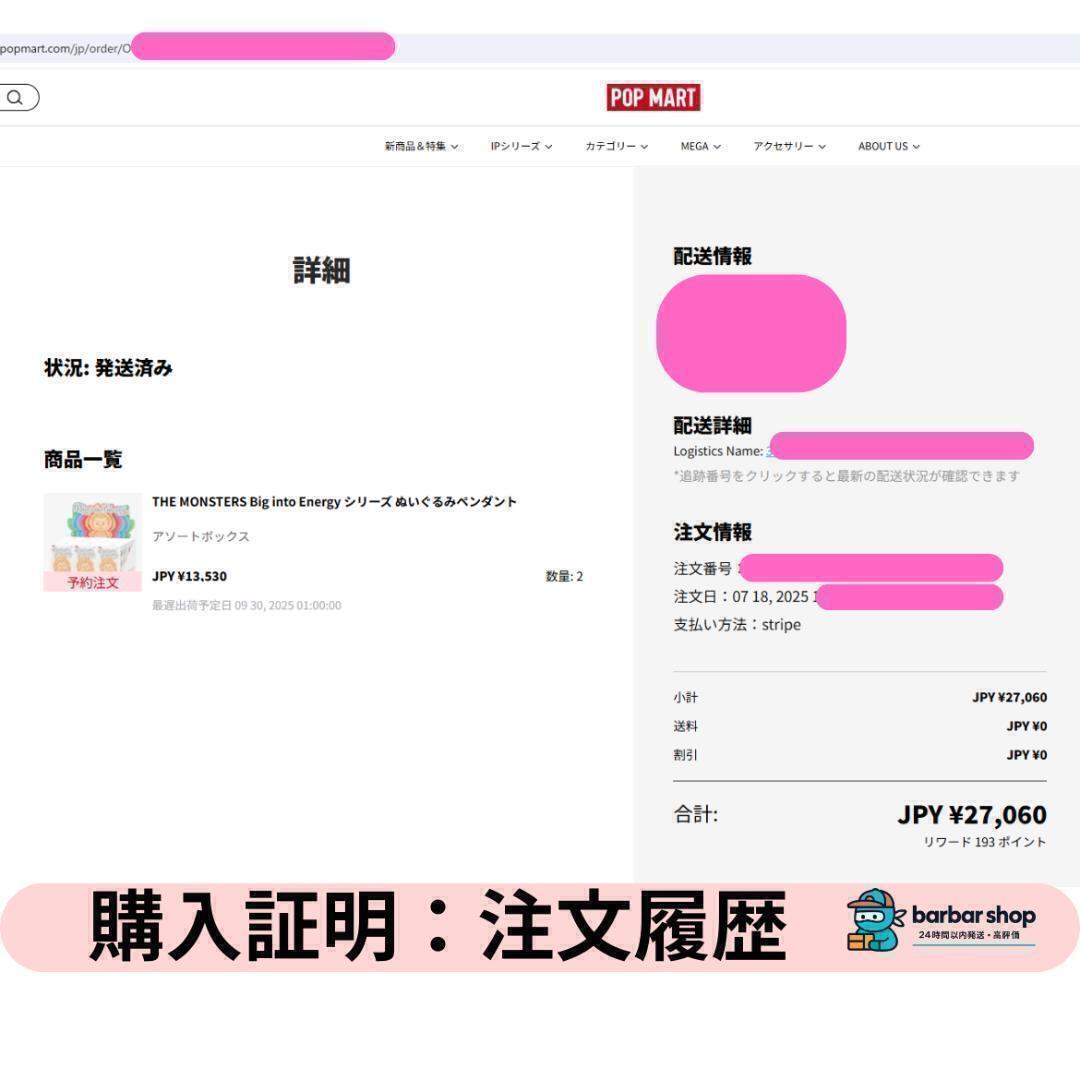Expand the ABOUT US menu
This screenshot has width=1080, height=1080.
889,146
